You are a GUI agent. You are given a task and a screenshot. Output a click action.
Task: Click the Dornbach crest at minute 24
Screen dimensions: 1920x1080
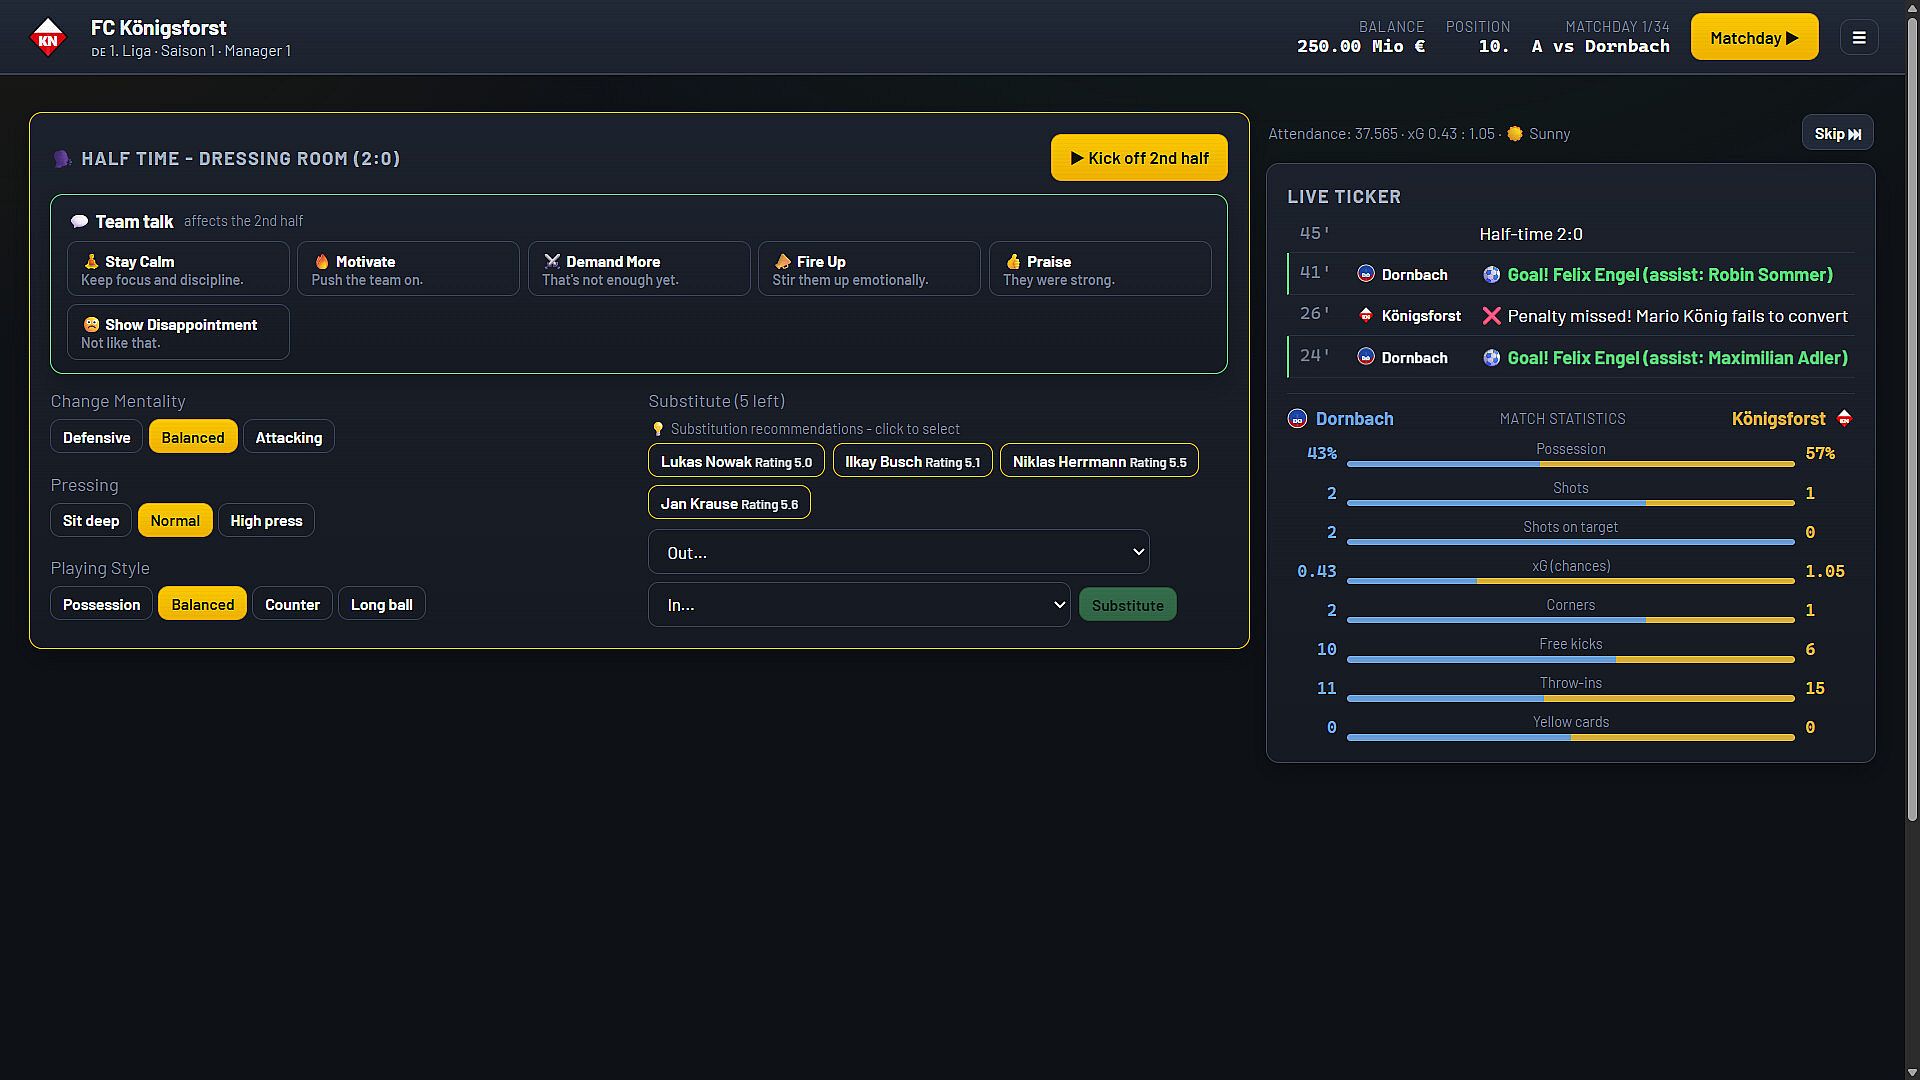click(x=1366, y=357)
